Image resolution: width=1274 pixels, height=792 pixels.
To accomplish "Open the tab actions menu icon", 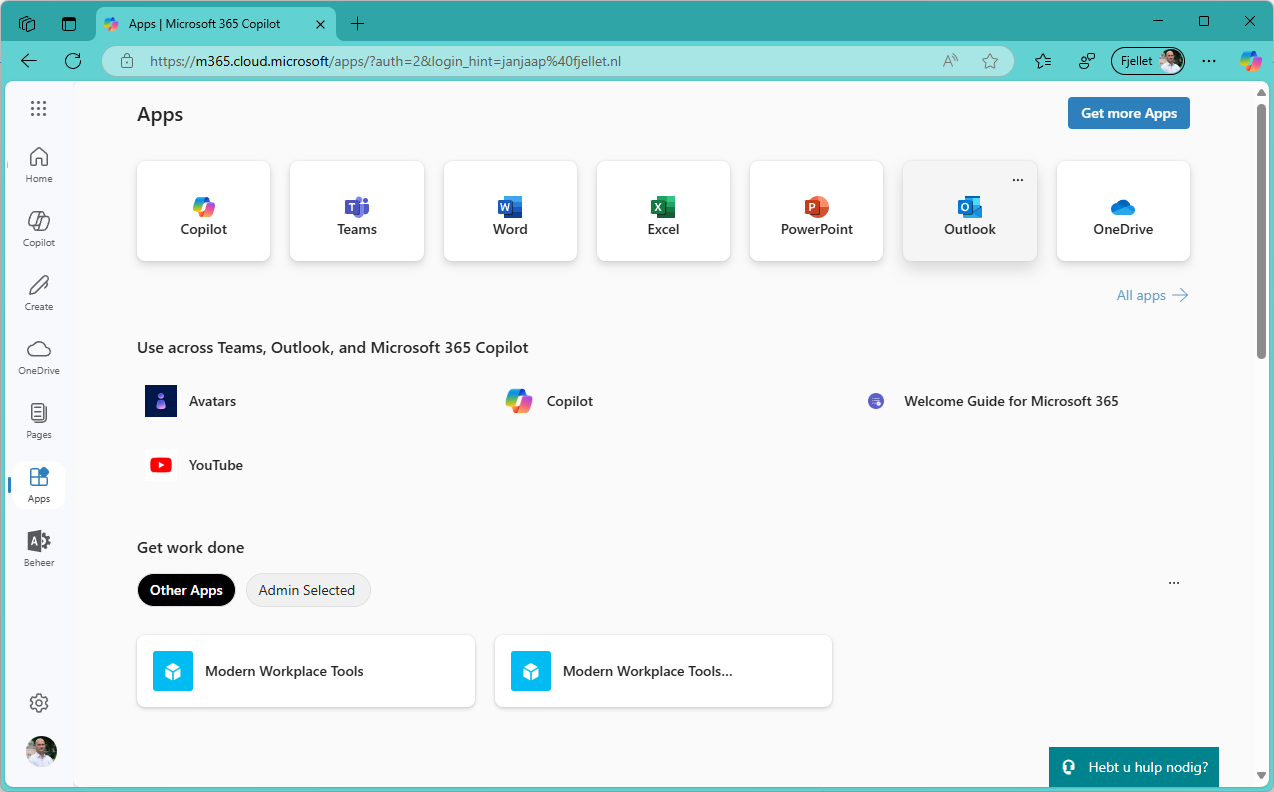I will [69, 23].
